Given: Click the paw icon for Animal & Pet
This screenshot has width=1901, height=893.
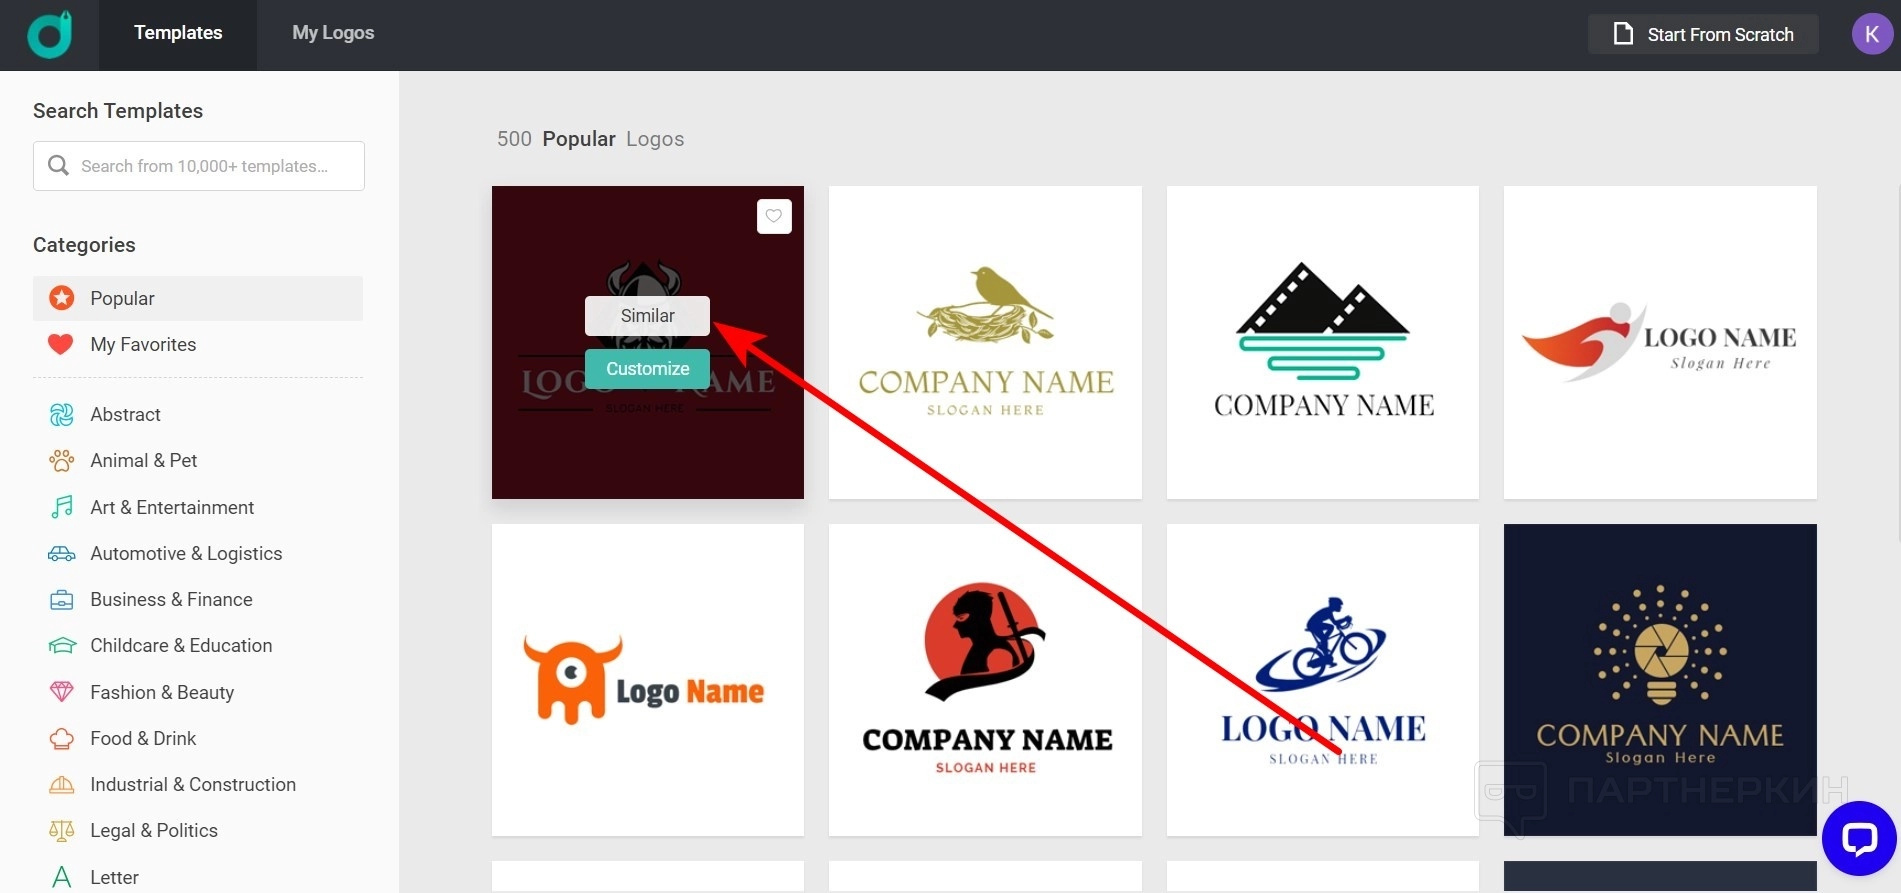Looking at the screenshot, I should (x=61, y=460).
